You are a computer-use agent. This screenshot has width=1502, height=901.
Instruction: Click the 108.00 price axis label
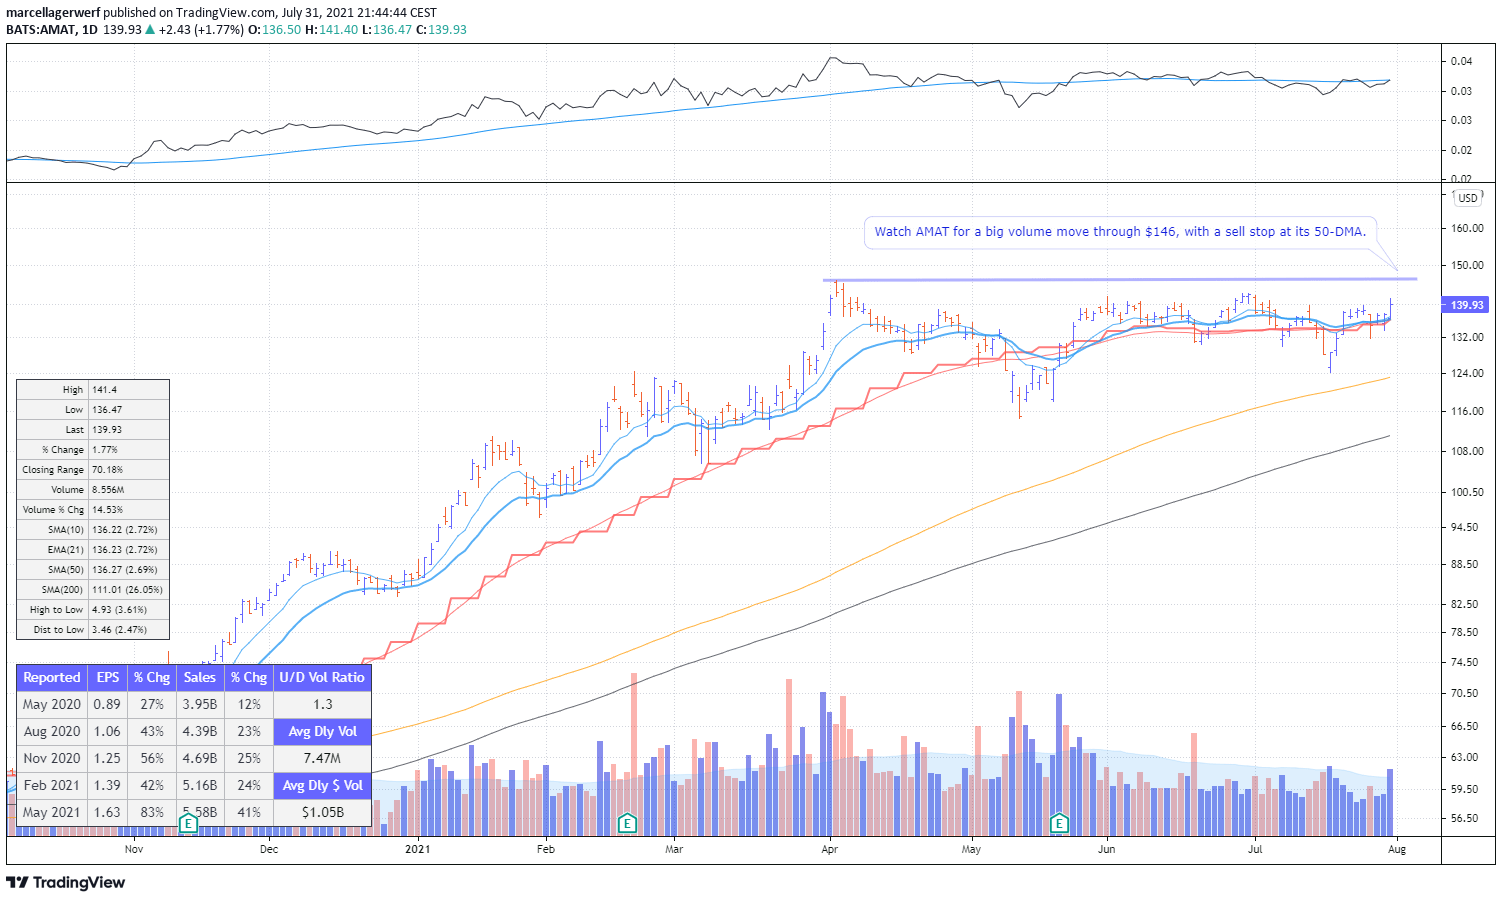[1467, 451]
